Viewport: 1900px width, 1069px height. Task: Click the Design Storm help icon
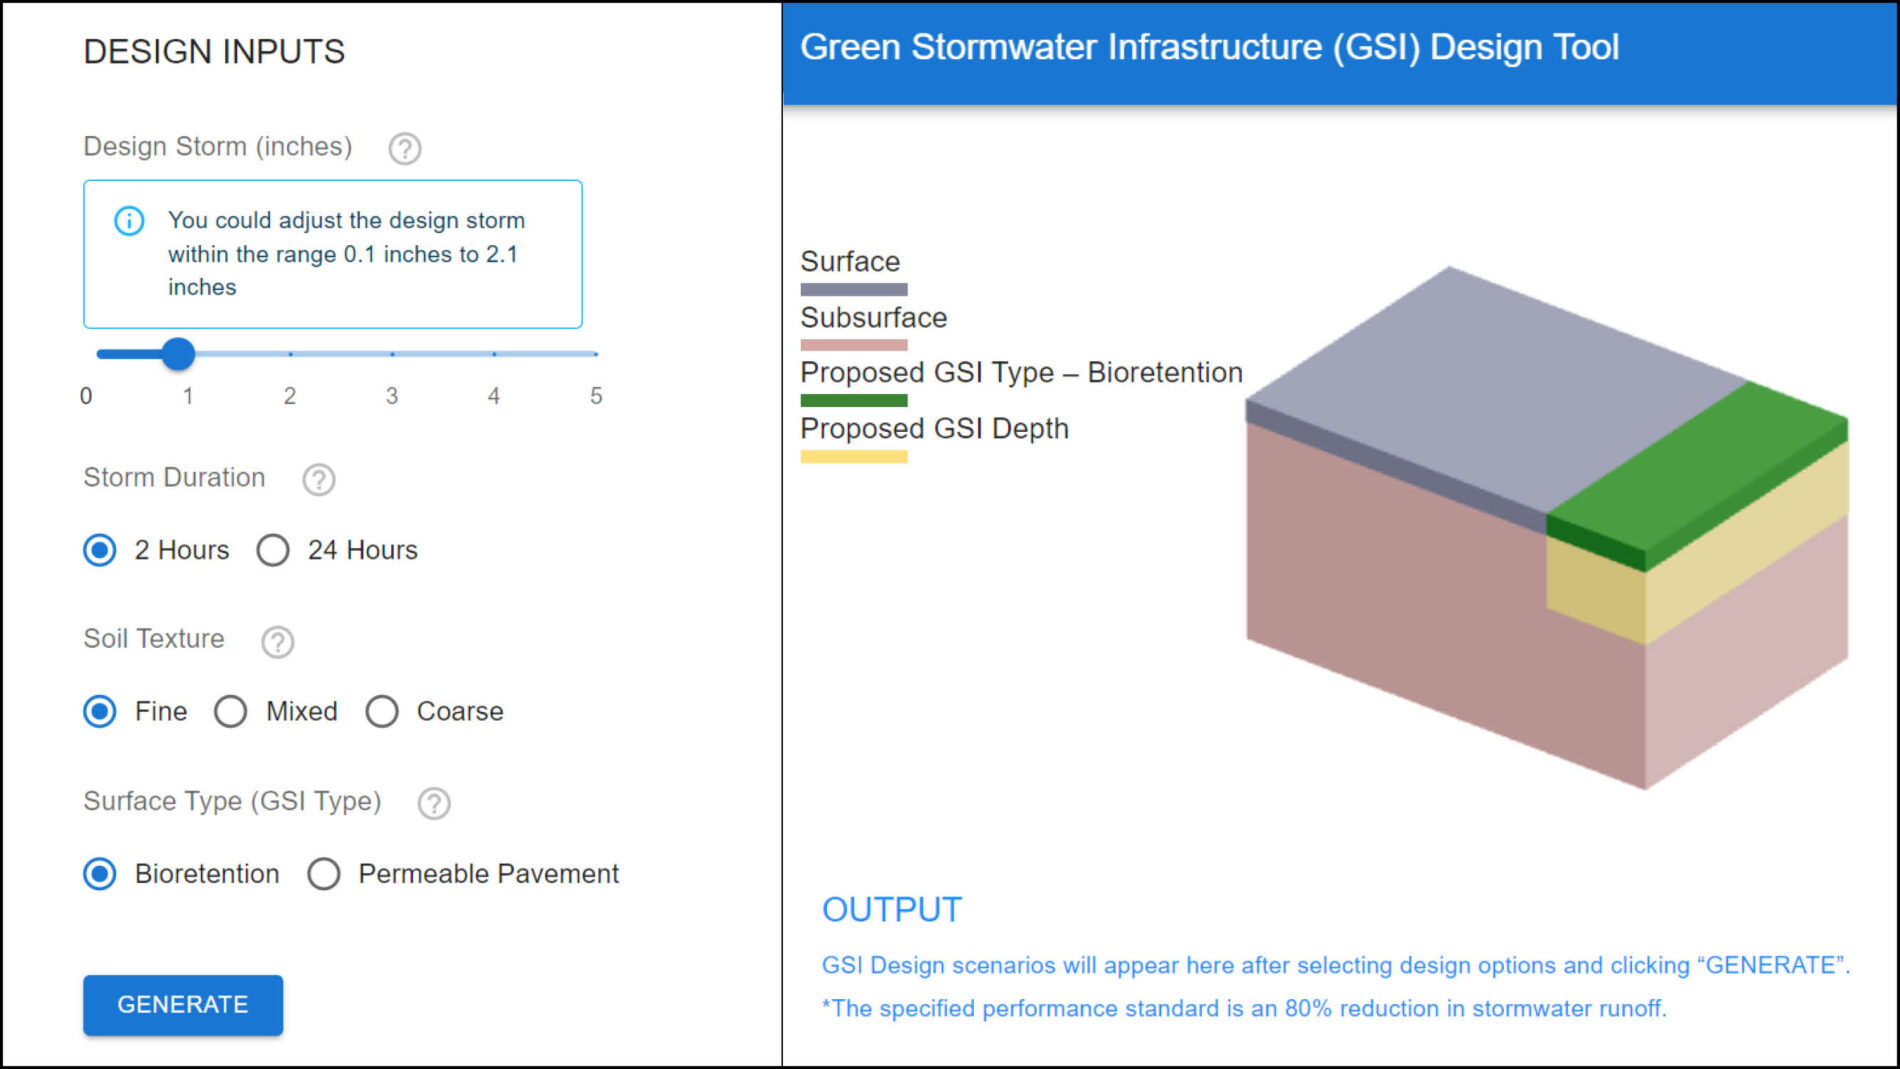[x=404, y=148]
